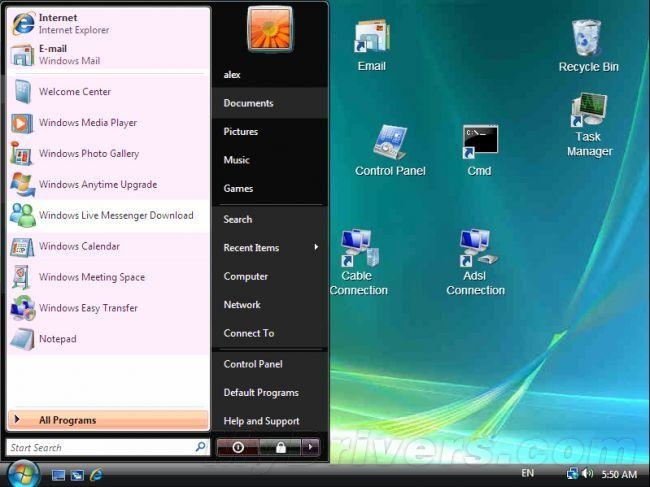
Task: Open Windows Media Player from Start menu
Action: (109, 123)
